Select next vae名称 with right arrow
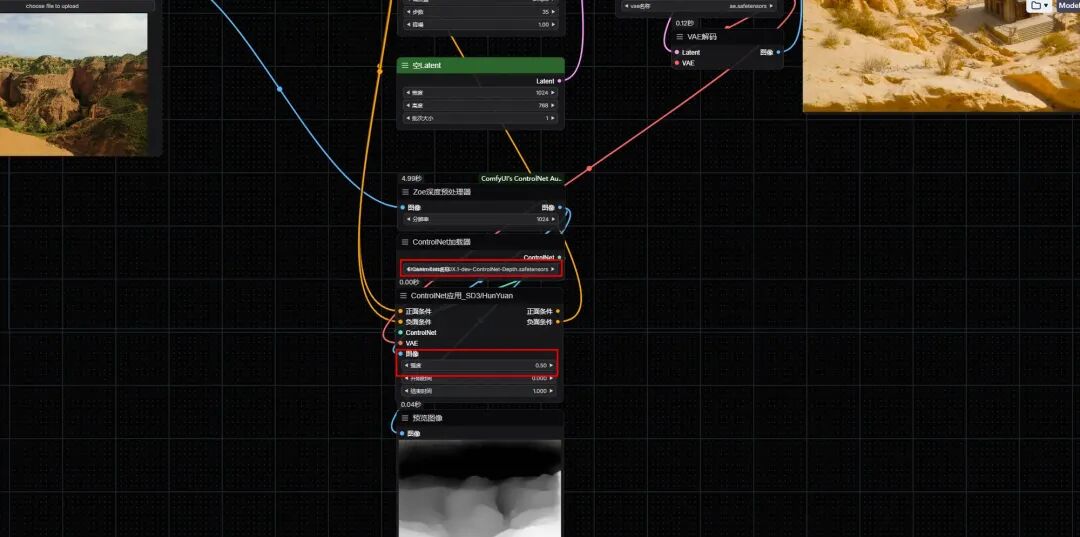1080x537 pixels. [x=771, y=6]
